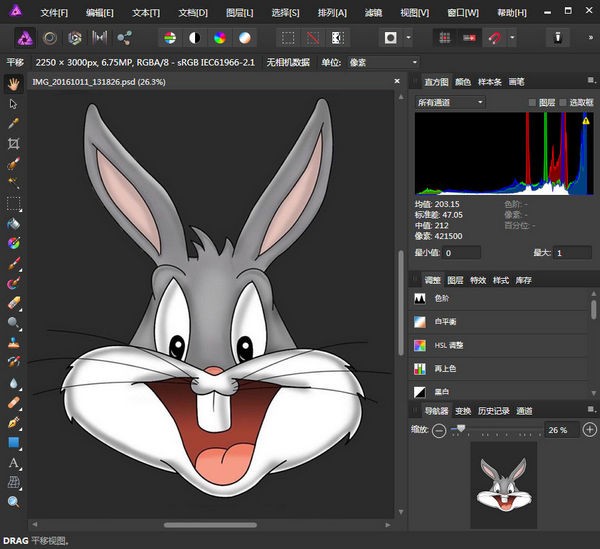Switch to the 历史记录 tab
The width and height of the screenshot is (600, 549).
click(x=494, y=411)
